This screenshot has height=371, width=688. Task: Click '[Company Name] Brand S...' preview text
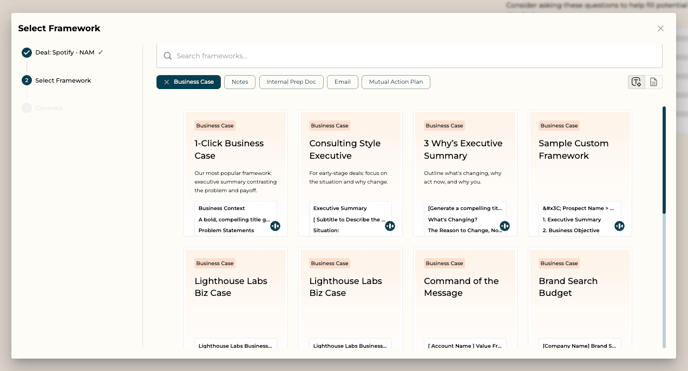click(x=579, y=346)
